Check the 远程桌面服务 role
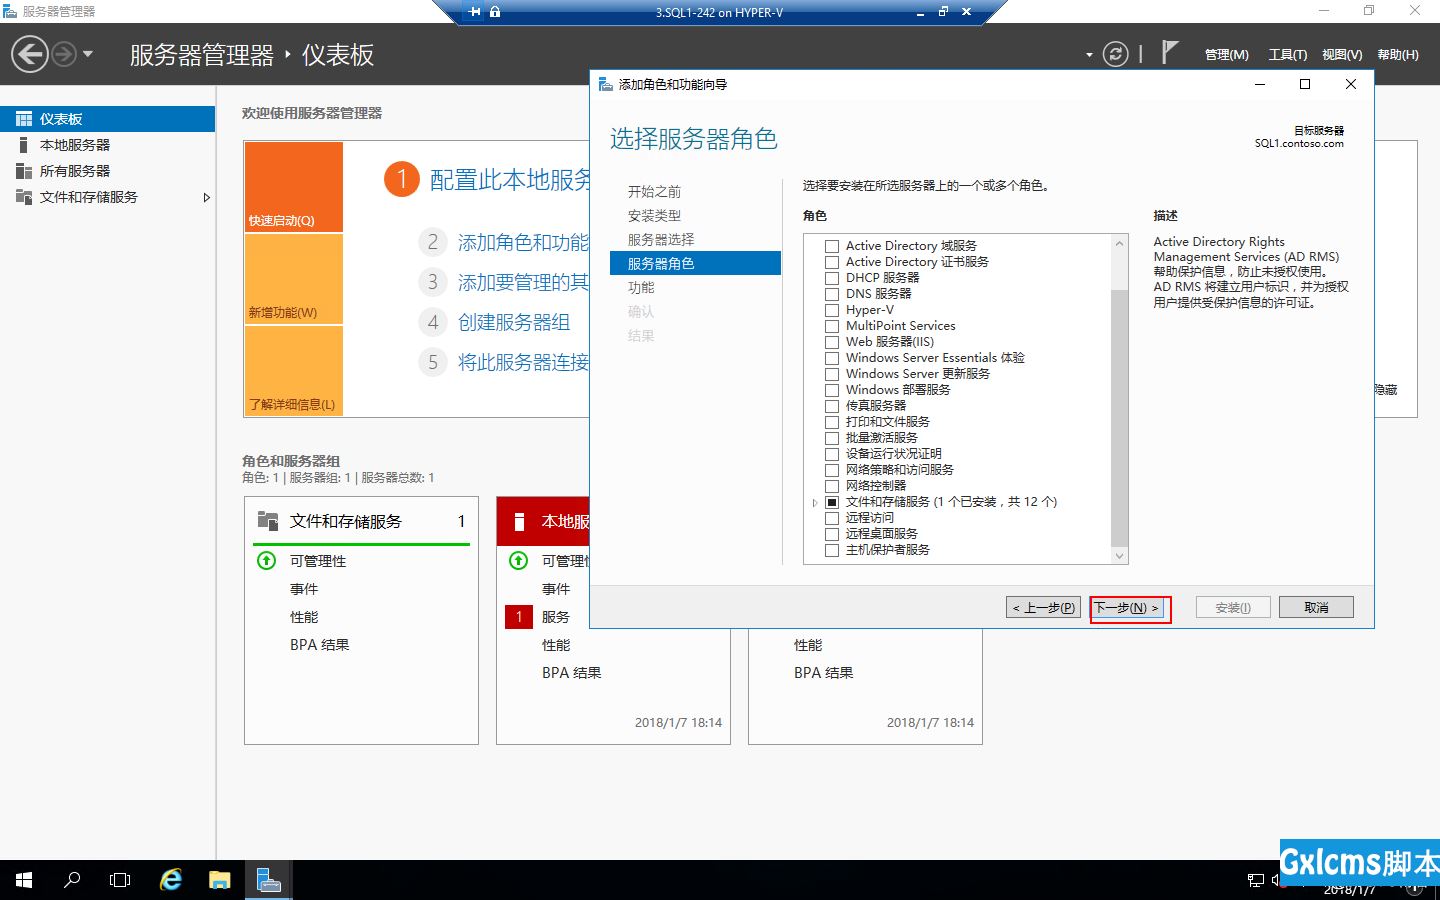 click(x=832, y=534)
